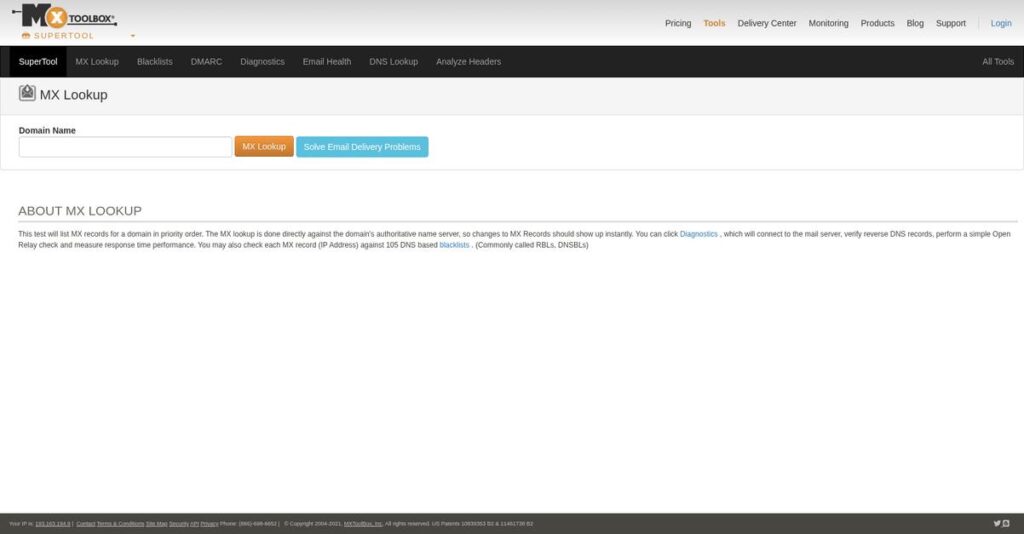Viewport: 1024px width, 534px height.
Task: Click the MX Lookup envelope icon
Action: [27, 93]
